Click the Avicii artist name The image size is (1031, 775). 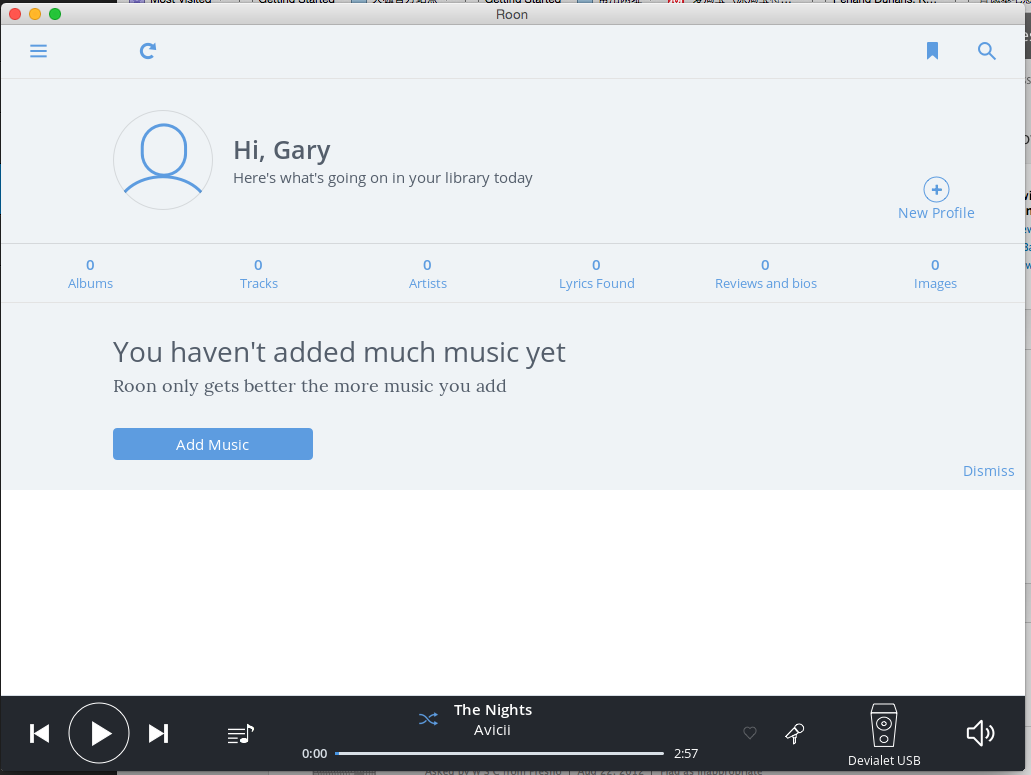492,730
